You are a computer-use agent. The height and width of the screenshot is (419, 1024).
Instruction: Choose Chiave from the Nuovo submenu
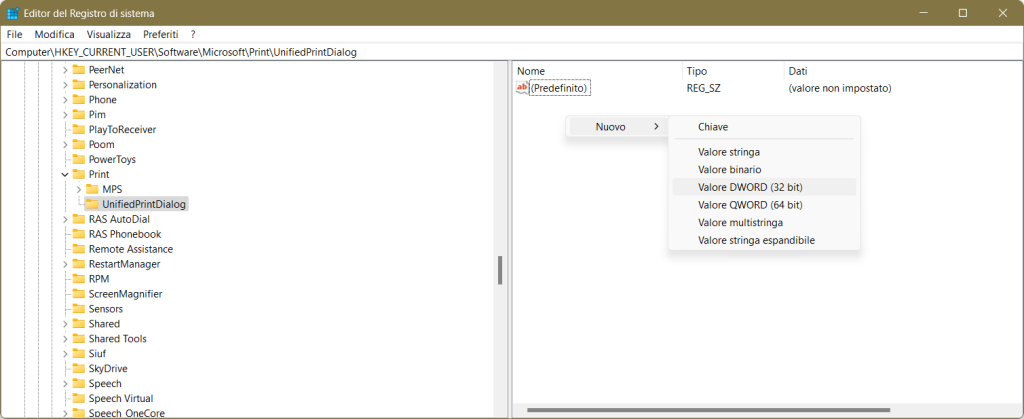pos(764,127)
